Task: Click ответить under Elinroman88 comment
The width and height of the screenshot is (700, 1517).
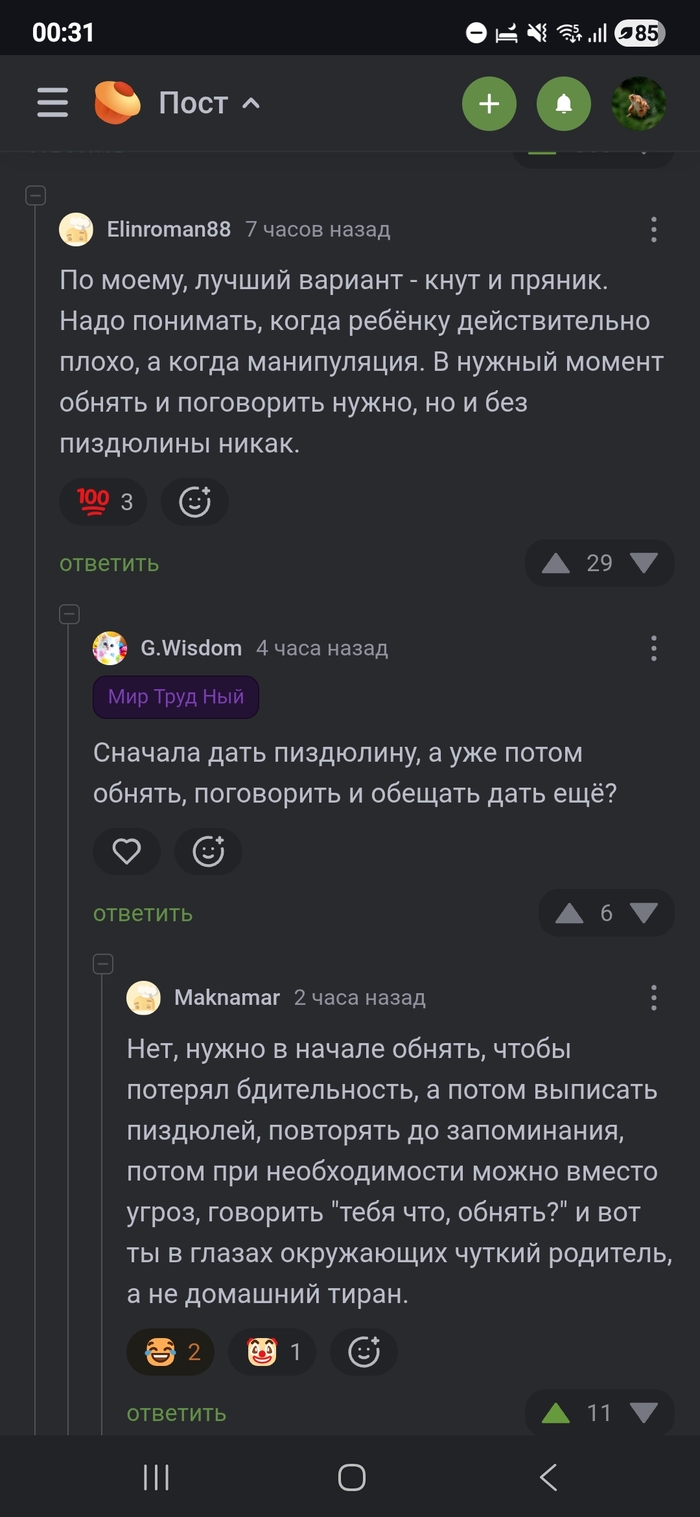Action: point(109,563)
